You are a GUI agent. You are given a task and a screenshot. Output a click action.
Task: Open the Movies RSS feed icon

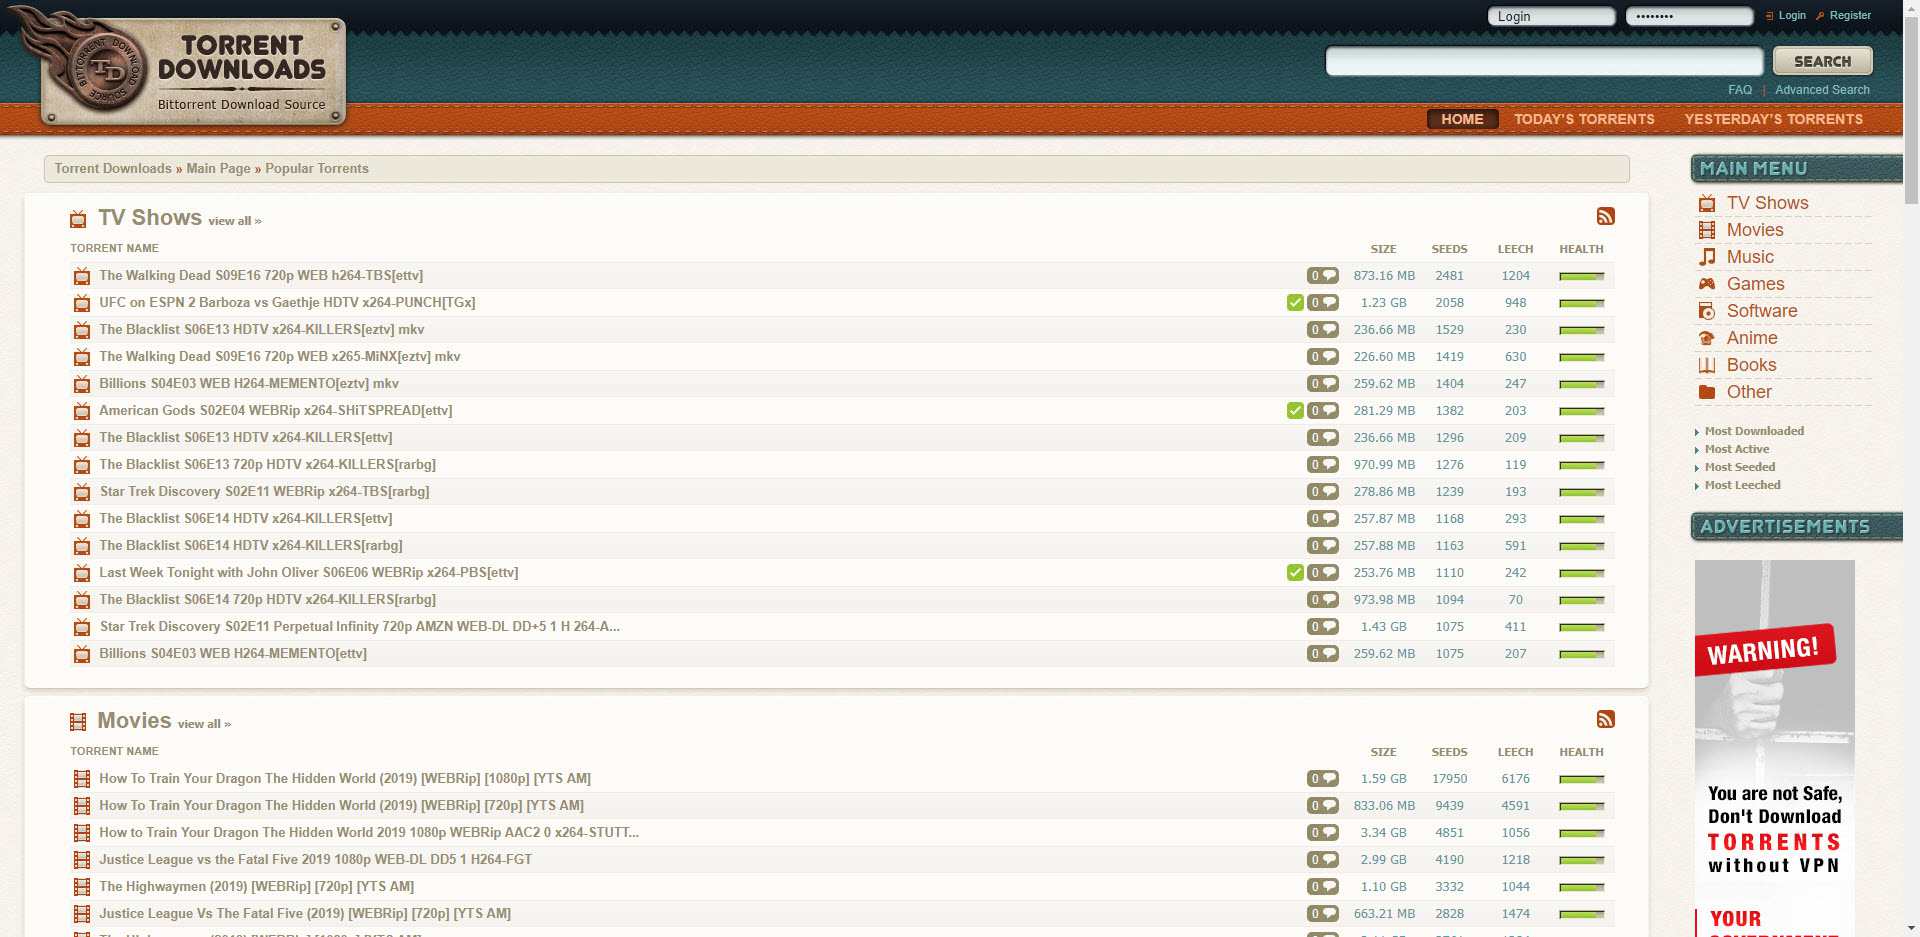pyautogui.click(x=1606, y=719)
